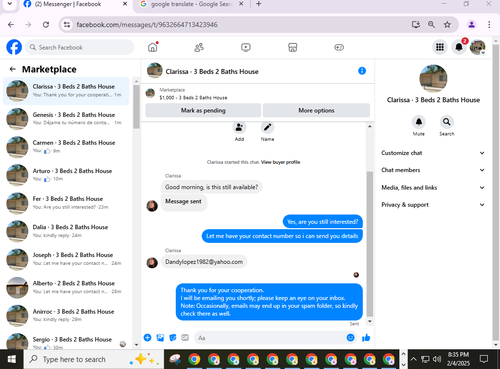
Task: Open the Watch video icon
Action: coord(246,47)
